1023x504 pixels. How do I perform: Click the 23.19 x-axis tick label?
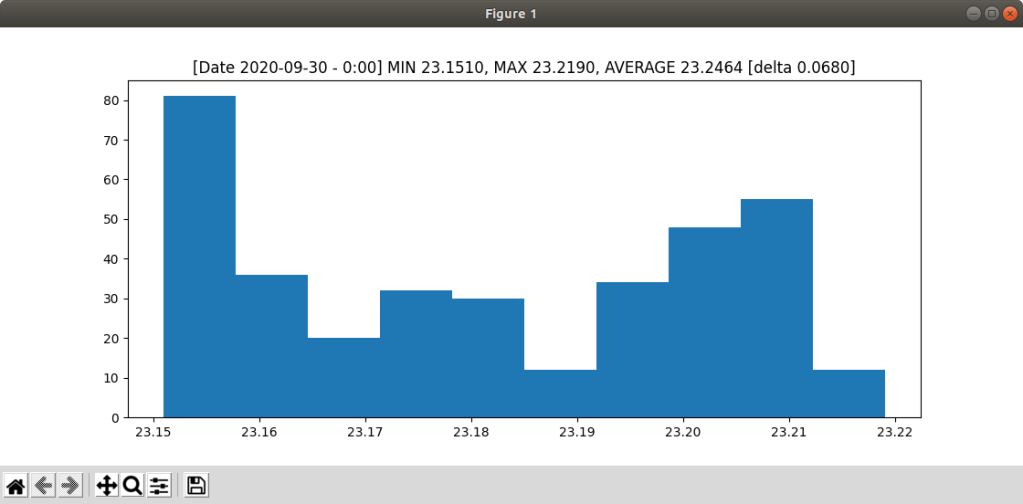pyautogui.click(x=576, y=433)
